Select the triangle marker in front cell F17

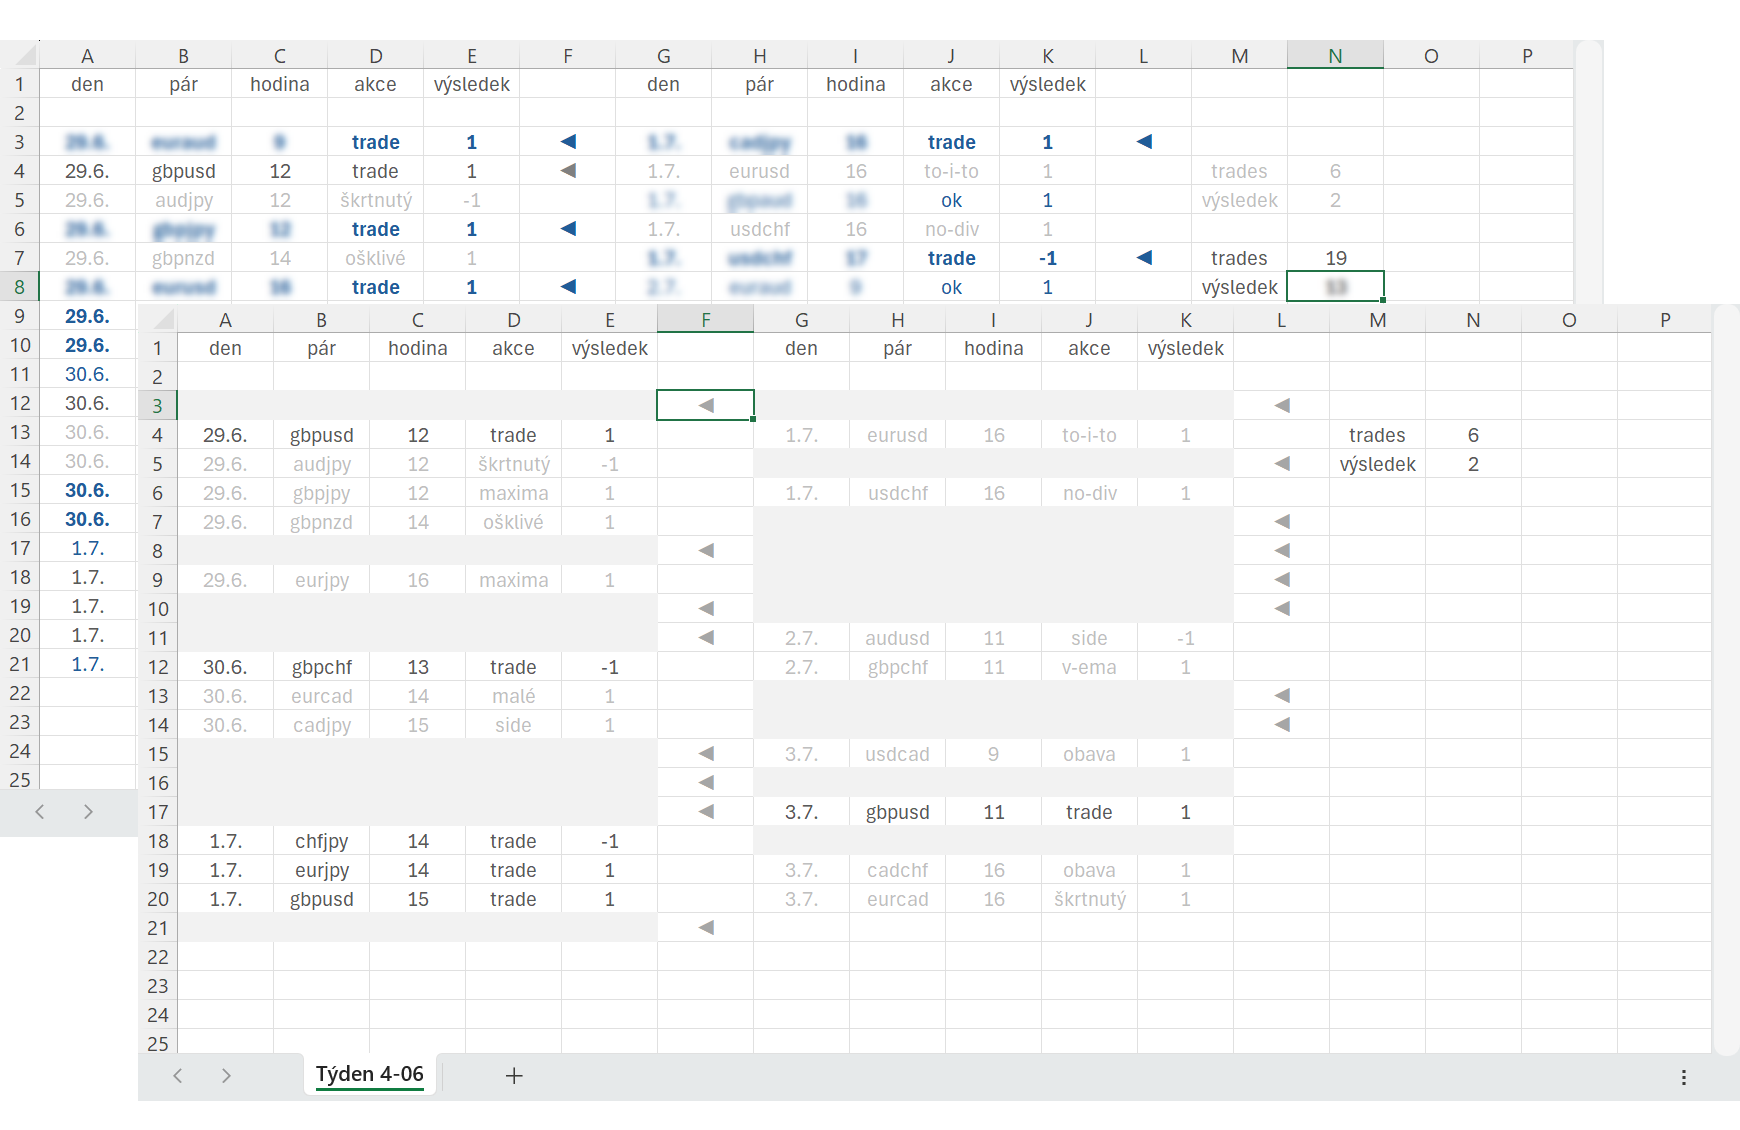[706, 812]
